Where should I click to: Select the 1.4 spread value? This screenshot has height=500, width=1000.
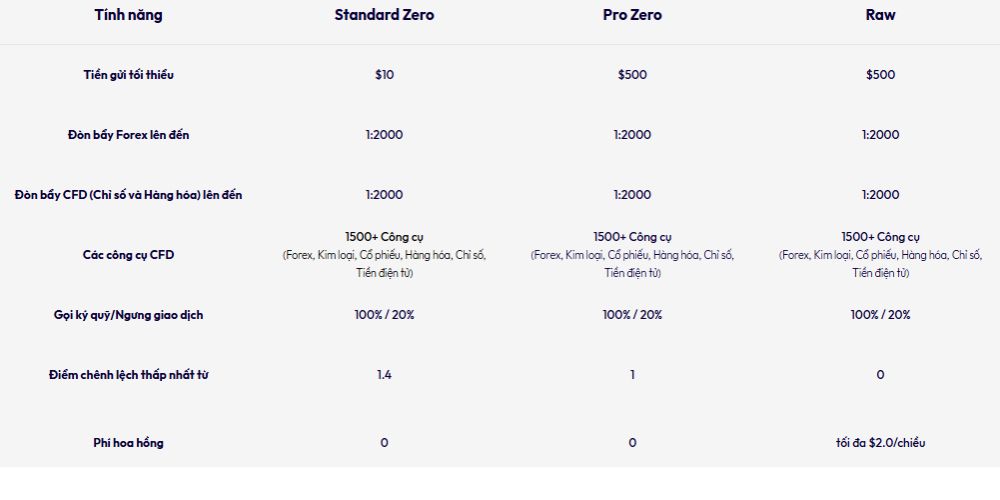384,375
